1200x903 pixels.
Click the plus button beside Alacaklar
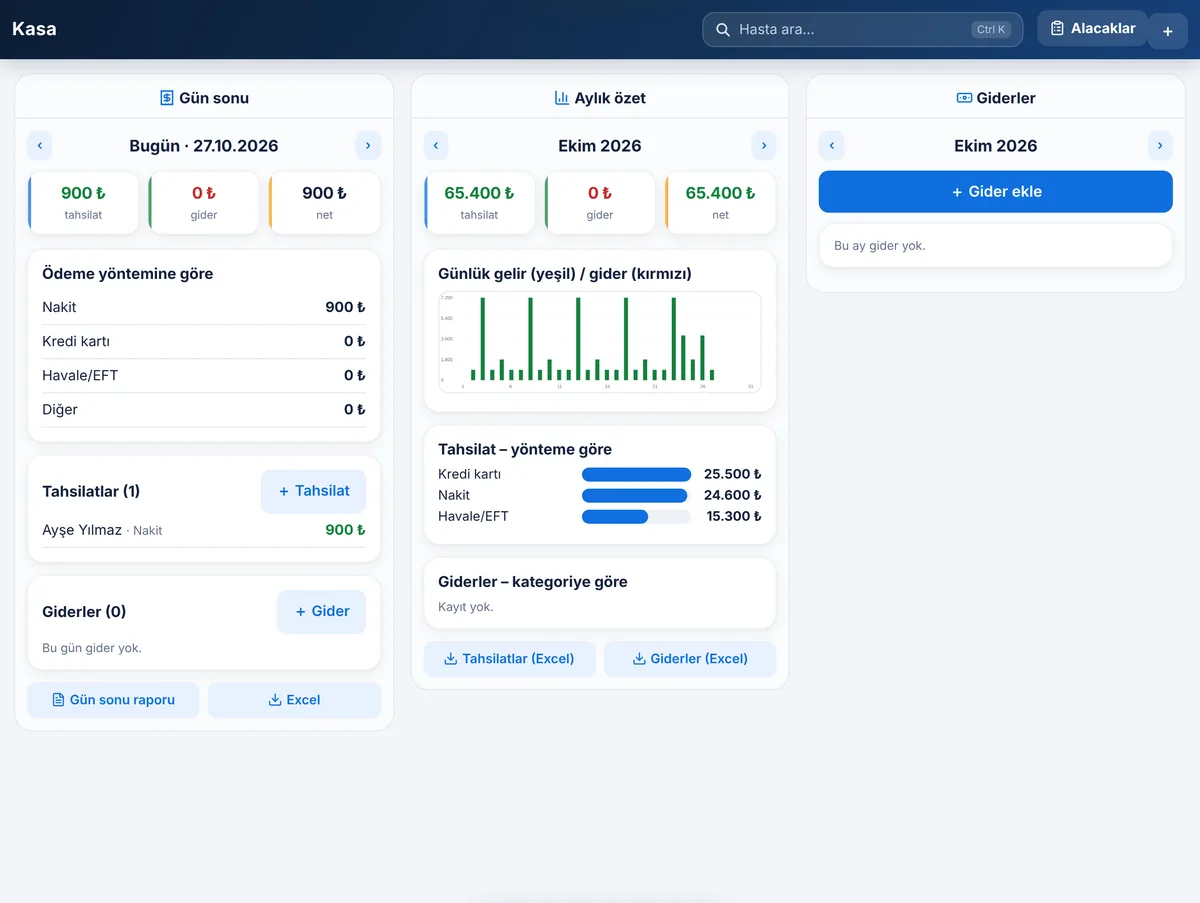(x=1167, y=31)
